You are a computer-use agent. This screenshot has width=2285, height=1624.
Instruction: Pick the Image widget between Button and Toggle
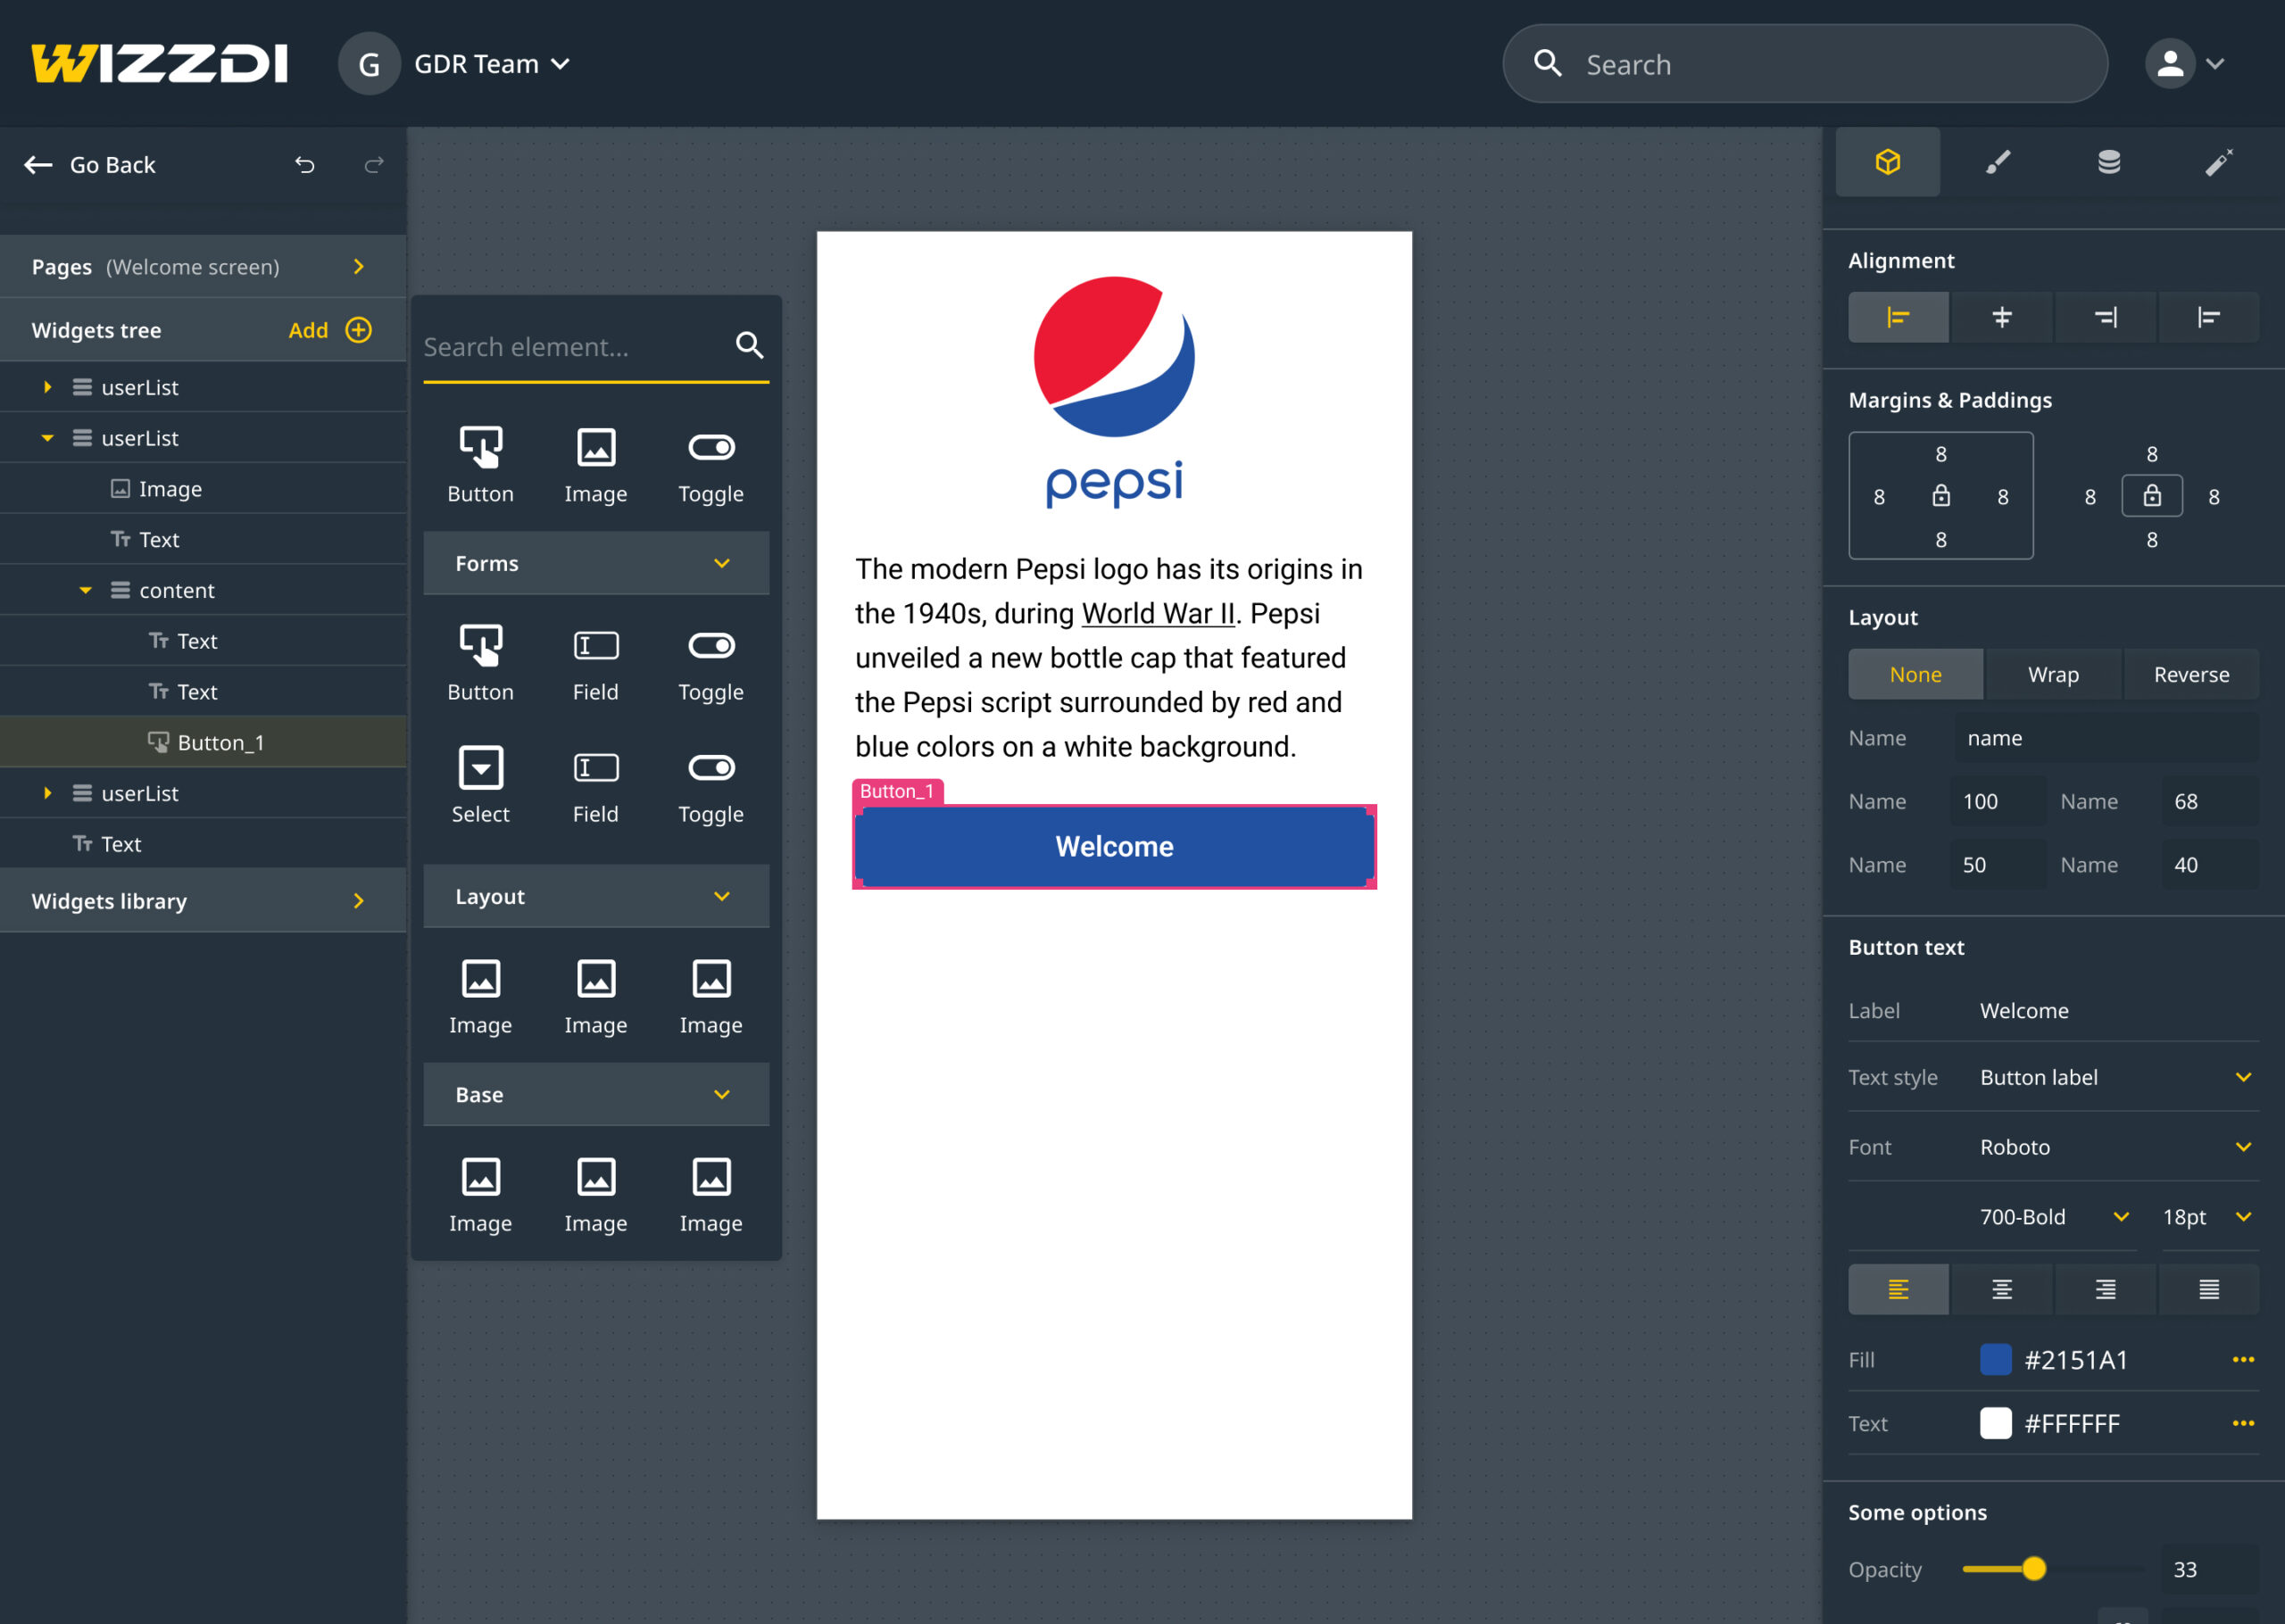tap(596, 465)
